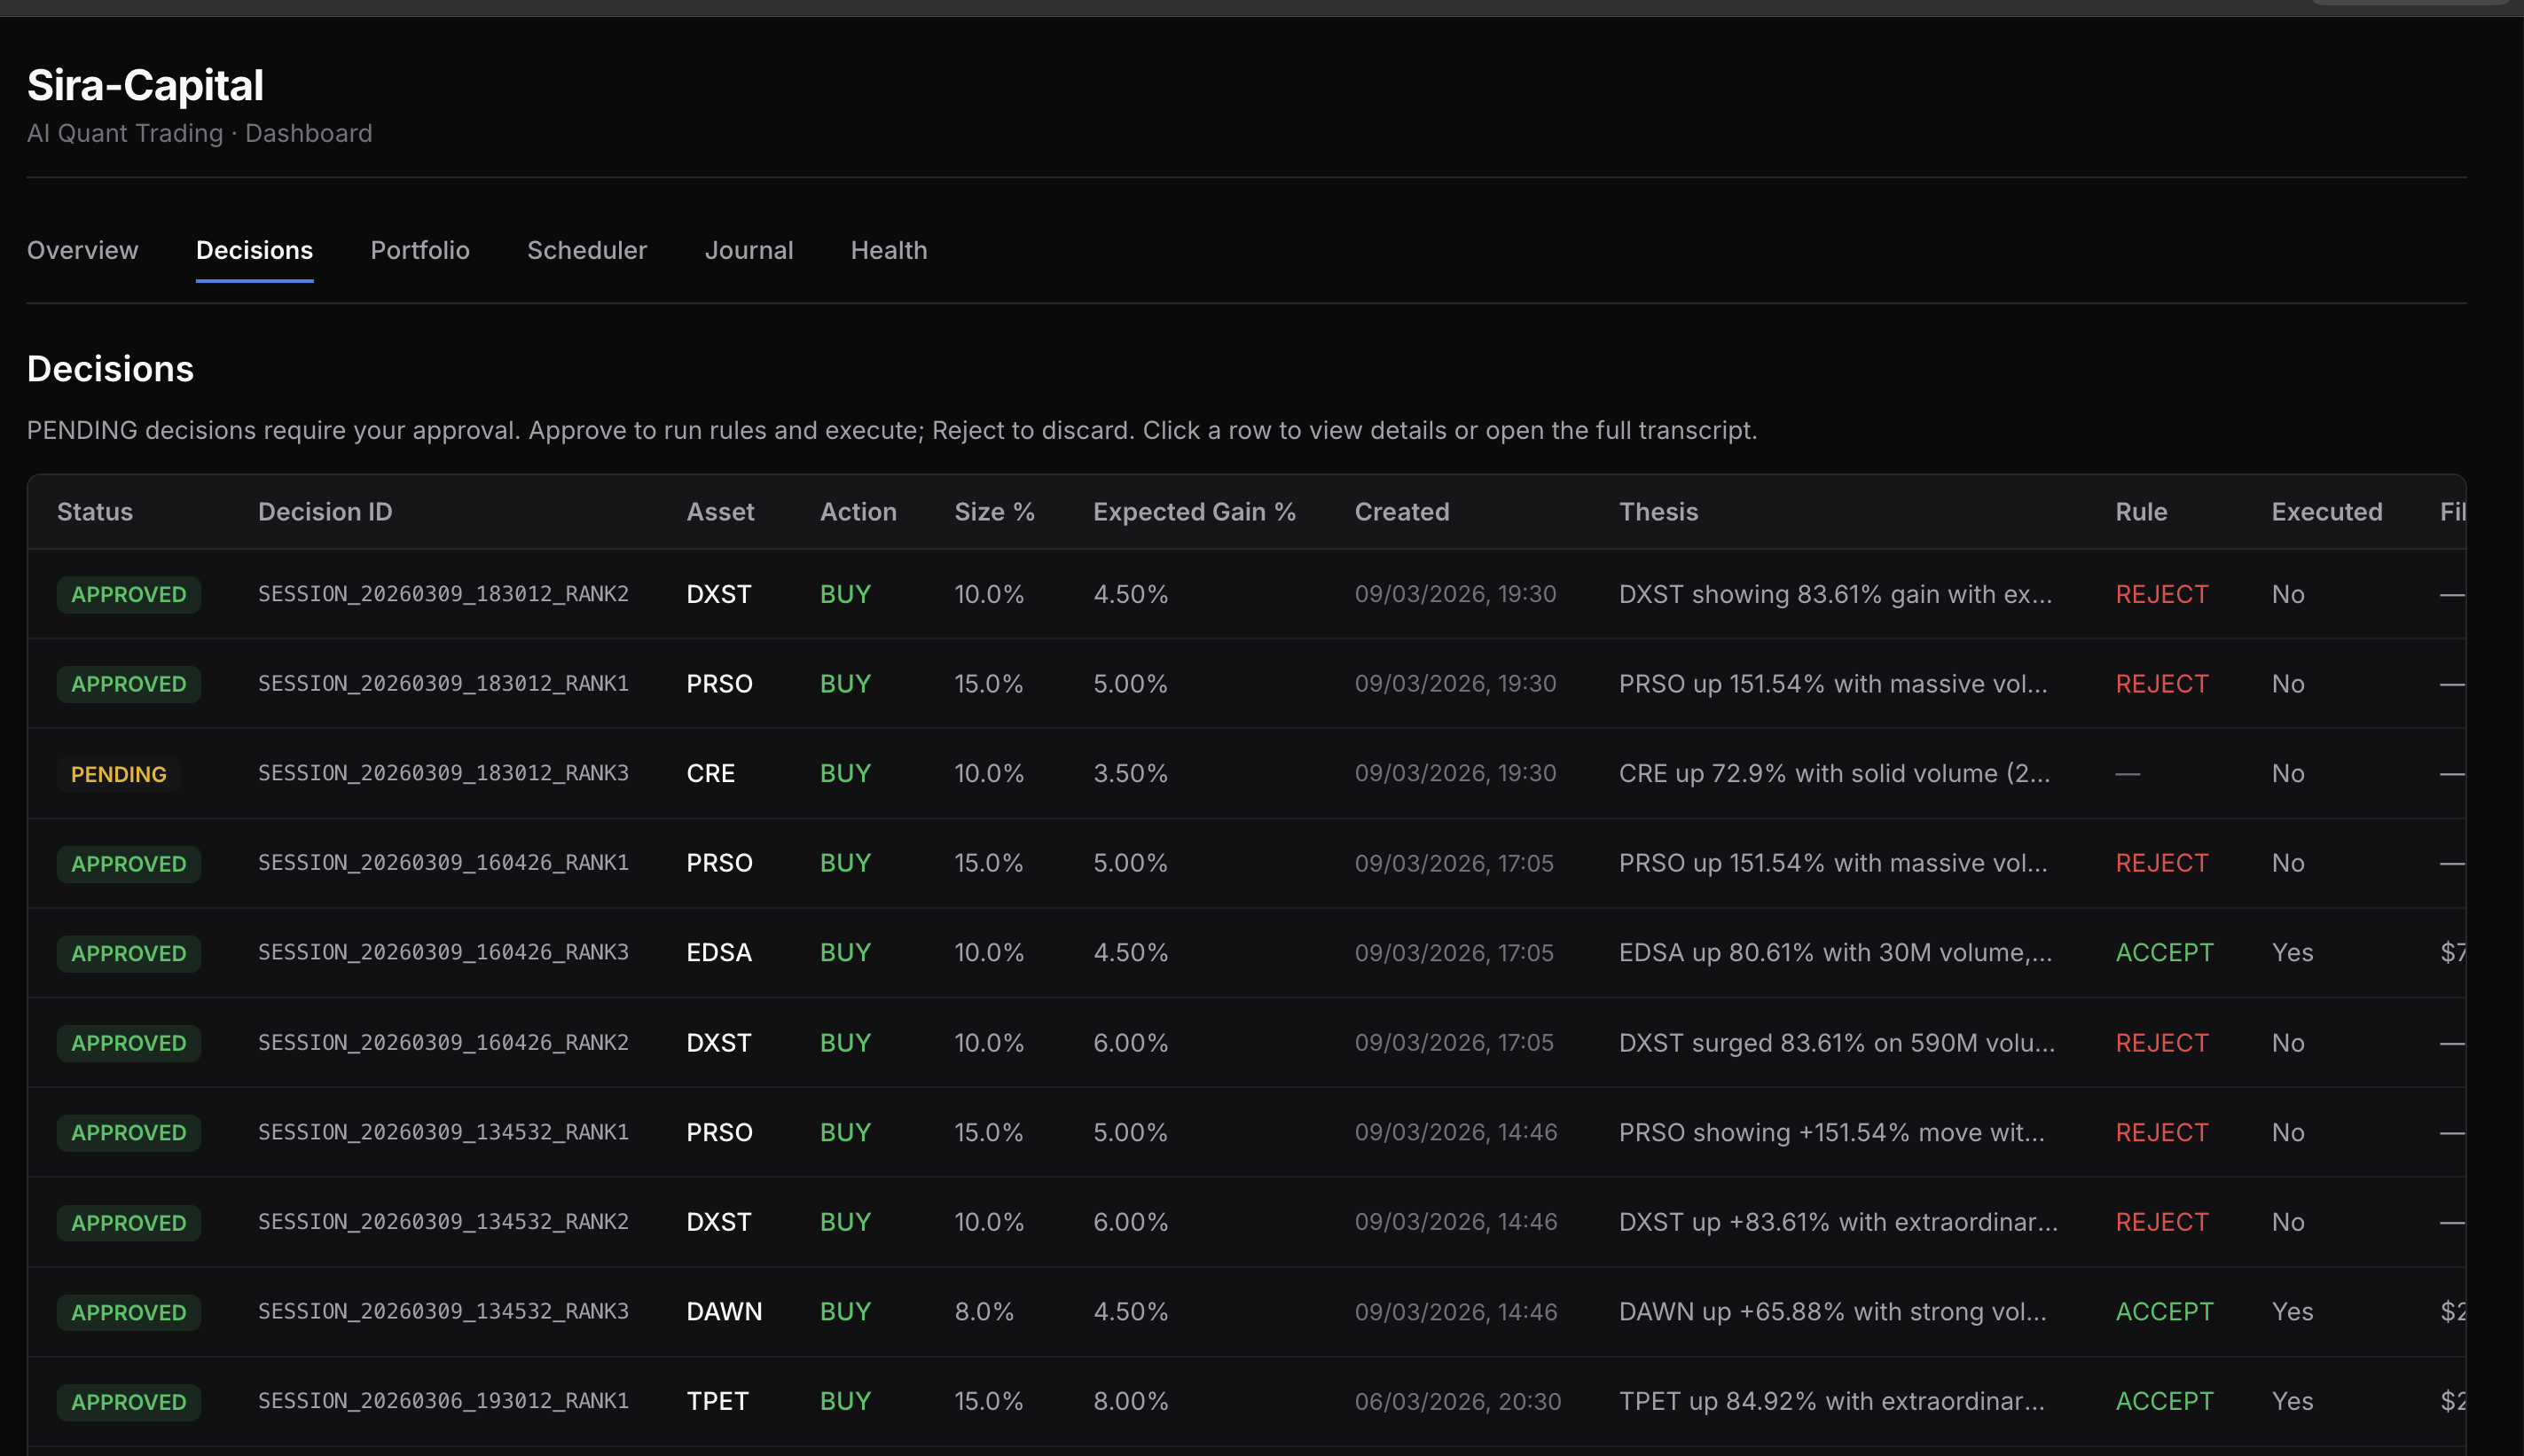
Task: Select the Decisions tab
Action: coord(254,250)
